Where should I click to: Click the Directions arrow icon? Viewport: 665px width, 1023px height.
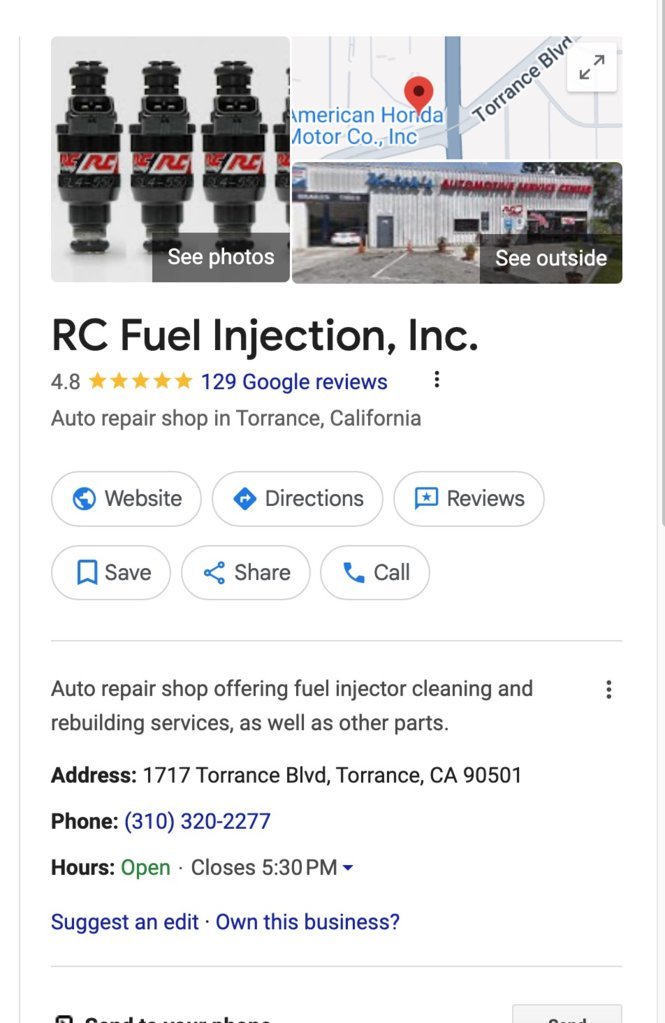[245, 498]
